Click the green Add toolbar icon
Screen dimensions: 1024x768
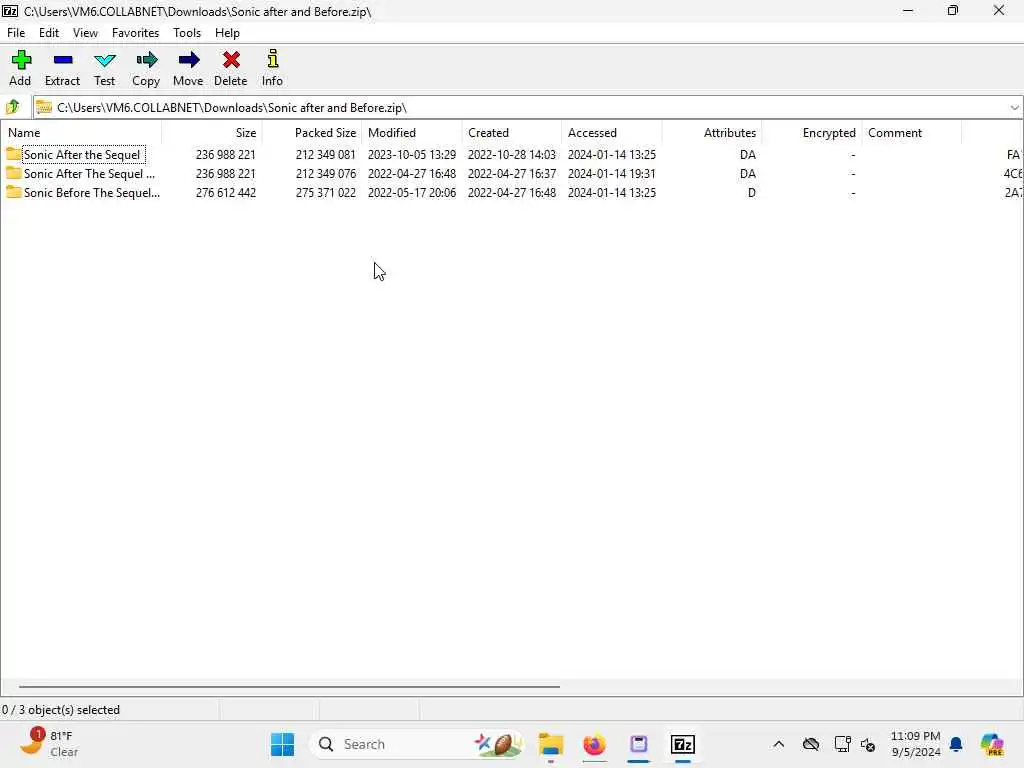tap(21, 60)
